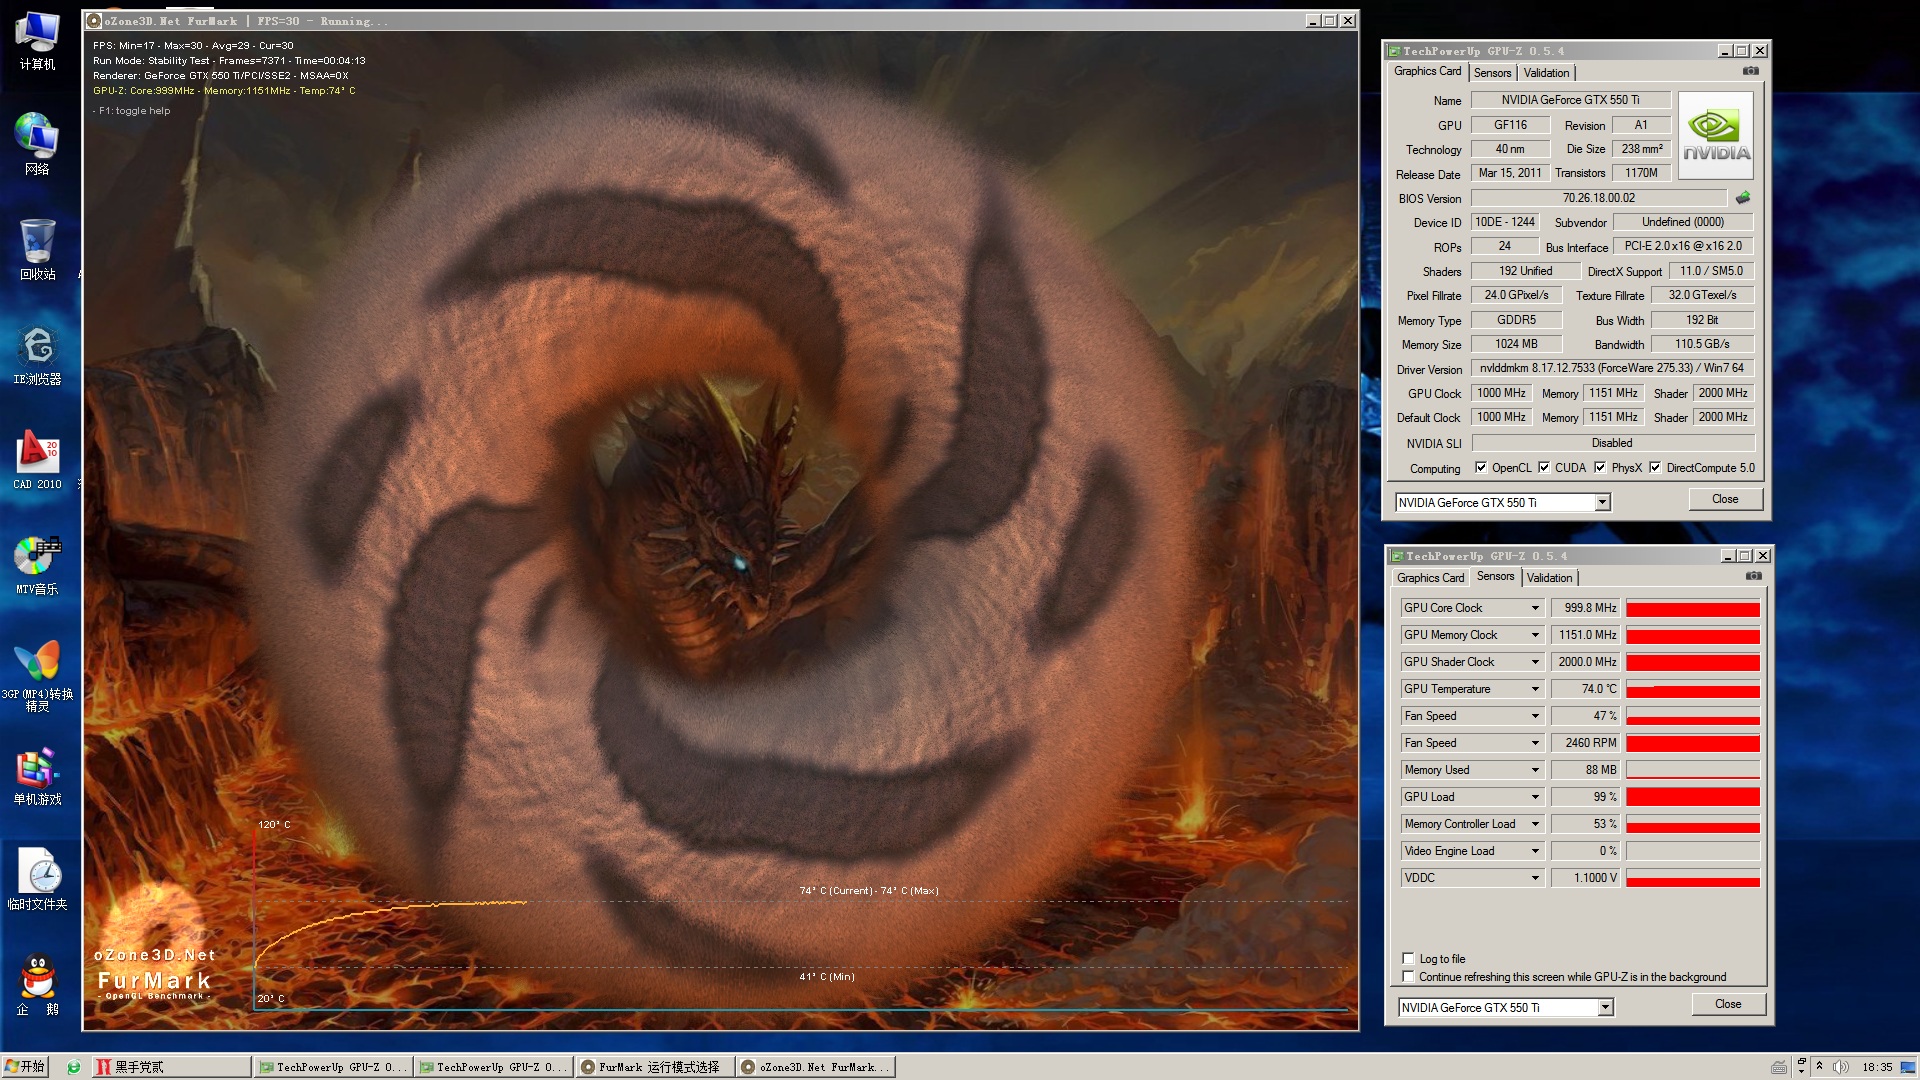This screenshot has width=1920, height=1080.
Task: Switch to oZone3D.Net FurMark taskbar item
Action: (x=816, y=1067)
